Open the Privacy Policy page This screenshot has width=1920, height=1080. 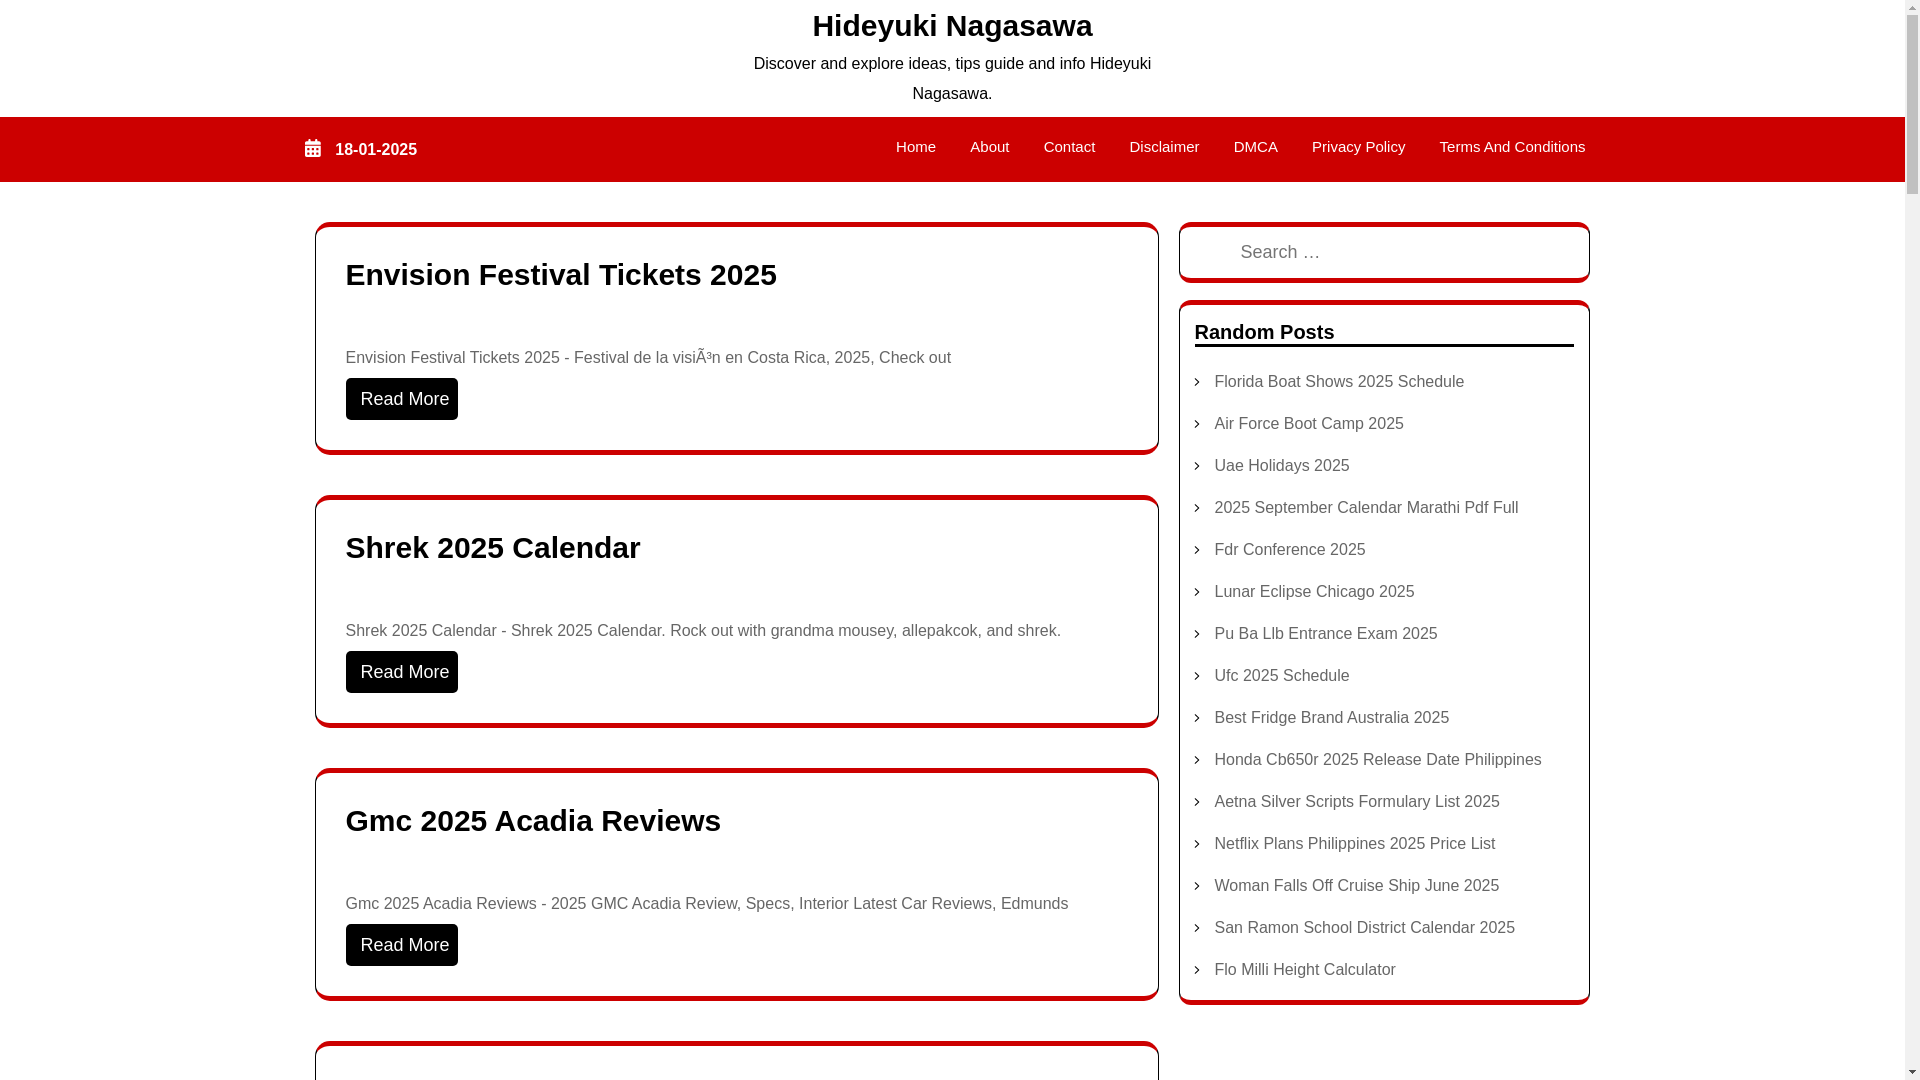pyautogui.click(x=1358, y=147)
